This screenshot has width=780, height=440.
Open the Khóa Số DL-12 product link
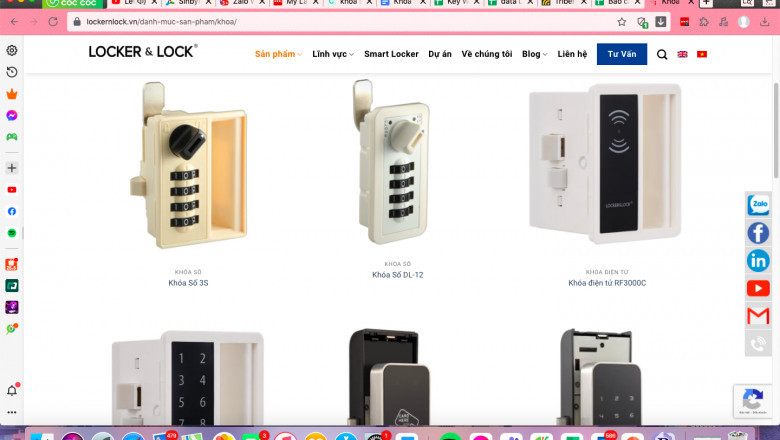[397, 274]
